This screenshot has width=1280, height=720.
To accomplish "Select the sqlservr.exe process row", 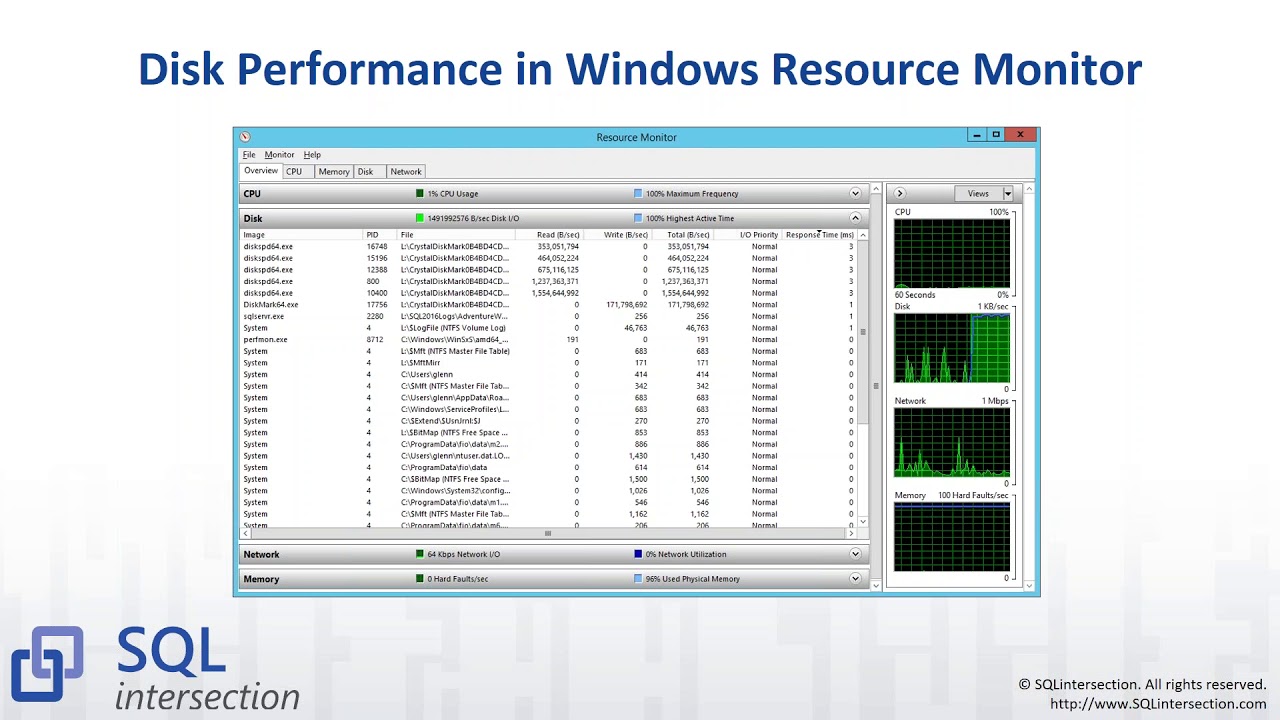I will [x=548, y=317].
